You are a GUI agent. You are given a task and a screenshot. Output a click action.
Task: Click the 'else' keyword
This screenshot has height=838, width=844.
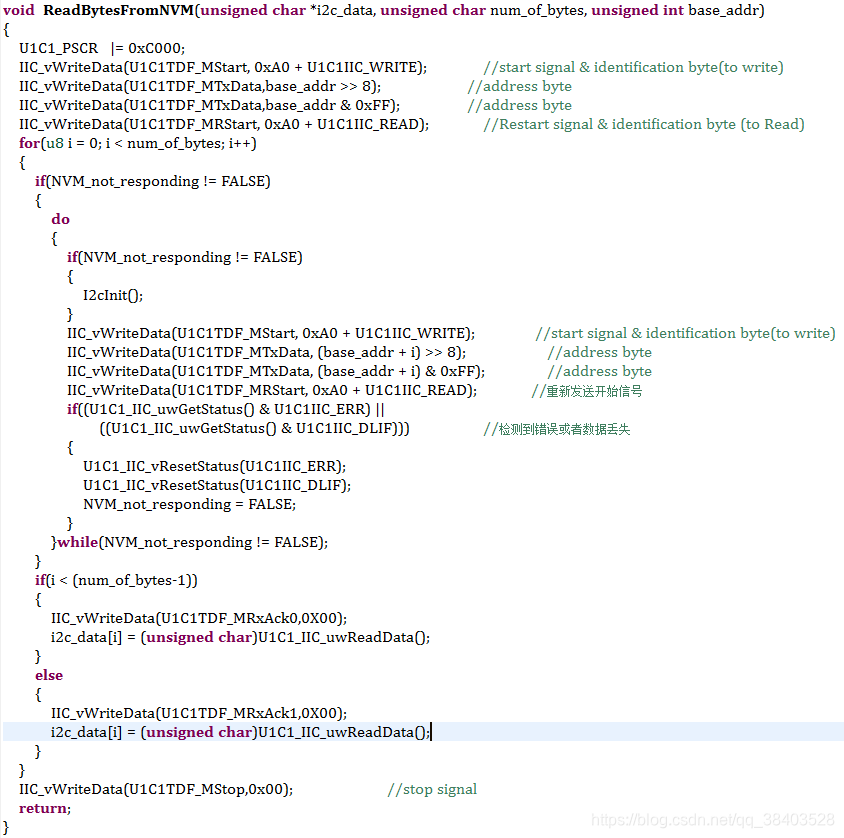click(49, 675)
